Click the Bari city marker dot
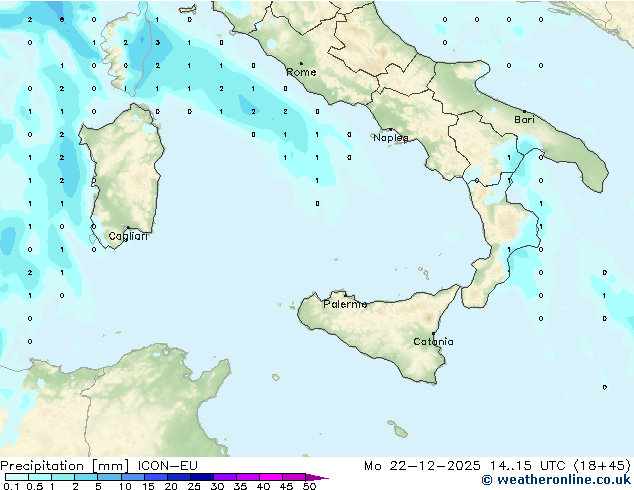Viewport: 634px width, 490px height. pos(524,111)
